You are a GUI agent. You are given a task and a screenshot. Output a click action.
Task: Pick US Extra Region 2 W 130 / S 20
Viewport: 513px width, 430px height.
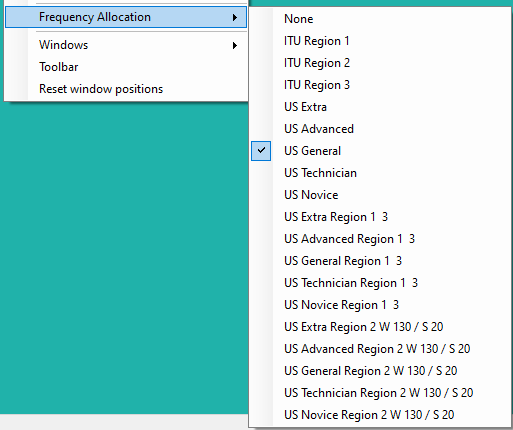click(380, 327)
